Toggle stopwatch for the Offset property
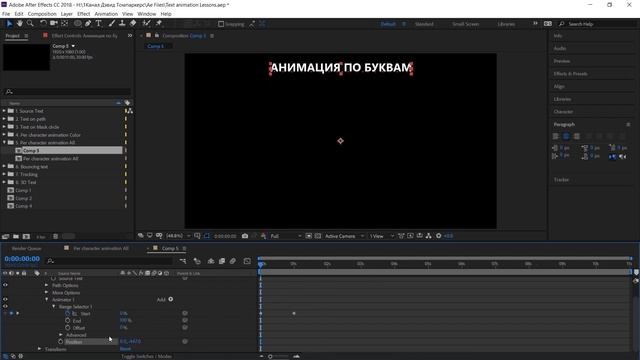640x360 pixels. (x=67, y=327)
